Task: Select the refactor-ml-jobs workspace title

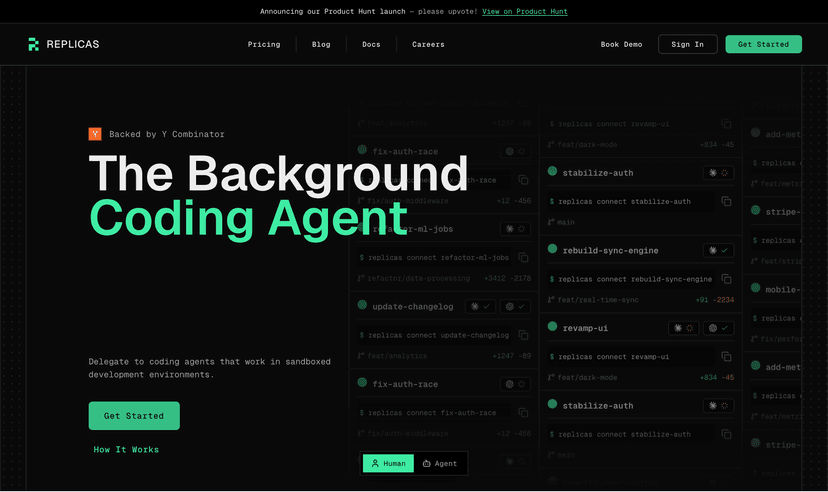Action: point(413,229)
